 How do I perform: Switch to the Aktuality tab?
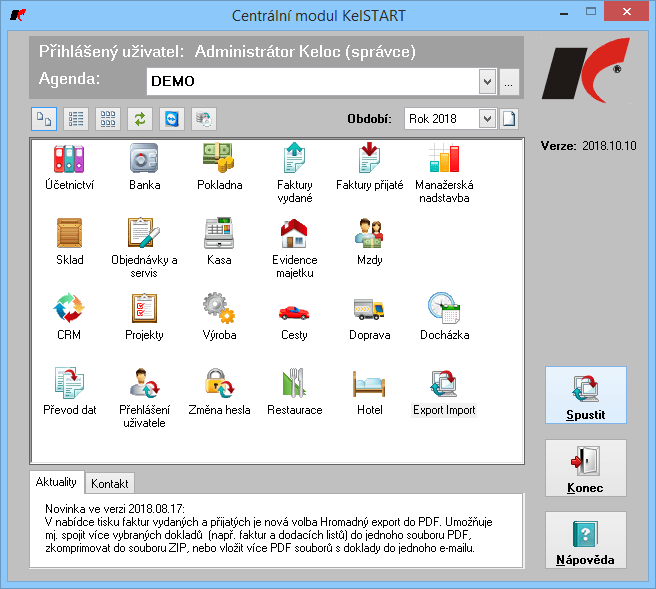click(56, 482)
